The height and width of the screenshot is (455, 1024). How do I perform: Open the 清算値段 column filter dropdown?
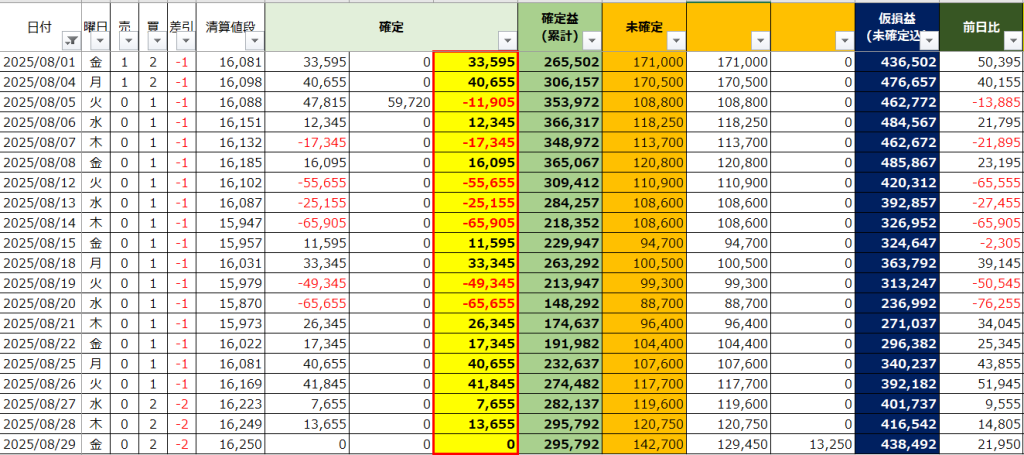pyautogui.click(x=255, y=41)
